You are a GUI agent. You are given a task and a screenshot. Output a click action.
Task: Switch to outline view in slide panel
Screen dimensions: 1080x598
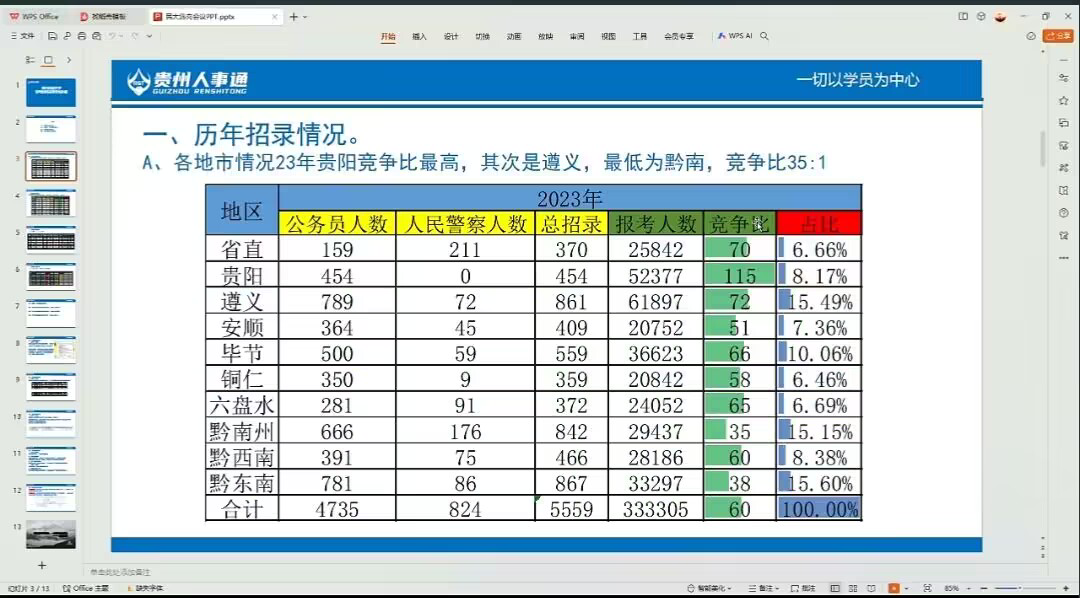coord(29,61)
